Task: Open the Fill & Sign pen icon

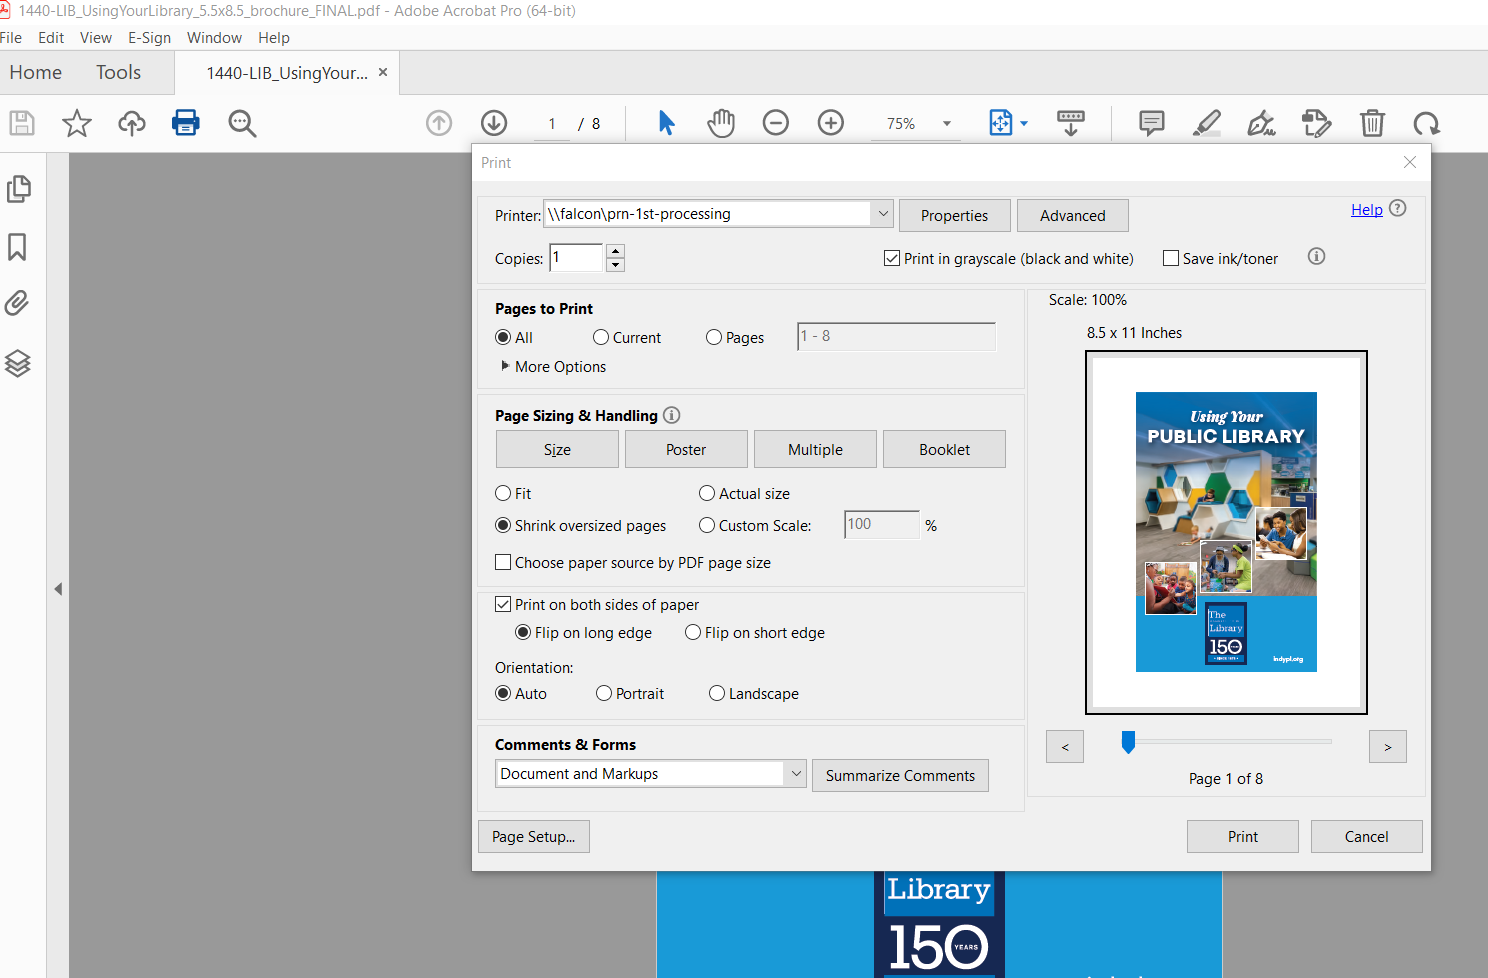Action: point(1261,123)
